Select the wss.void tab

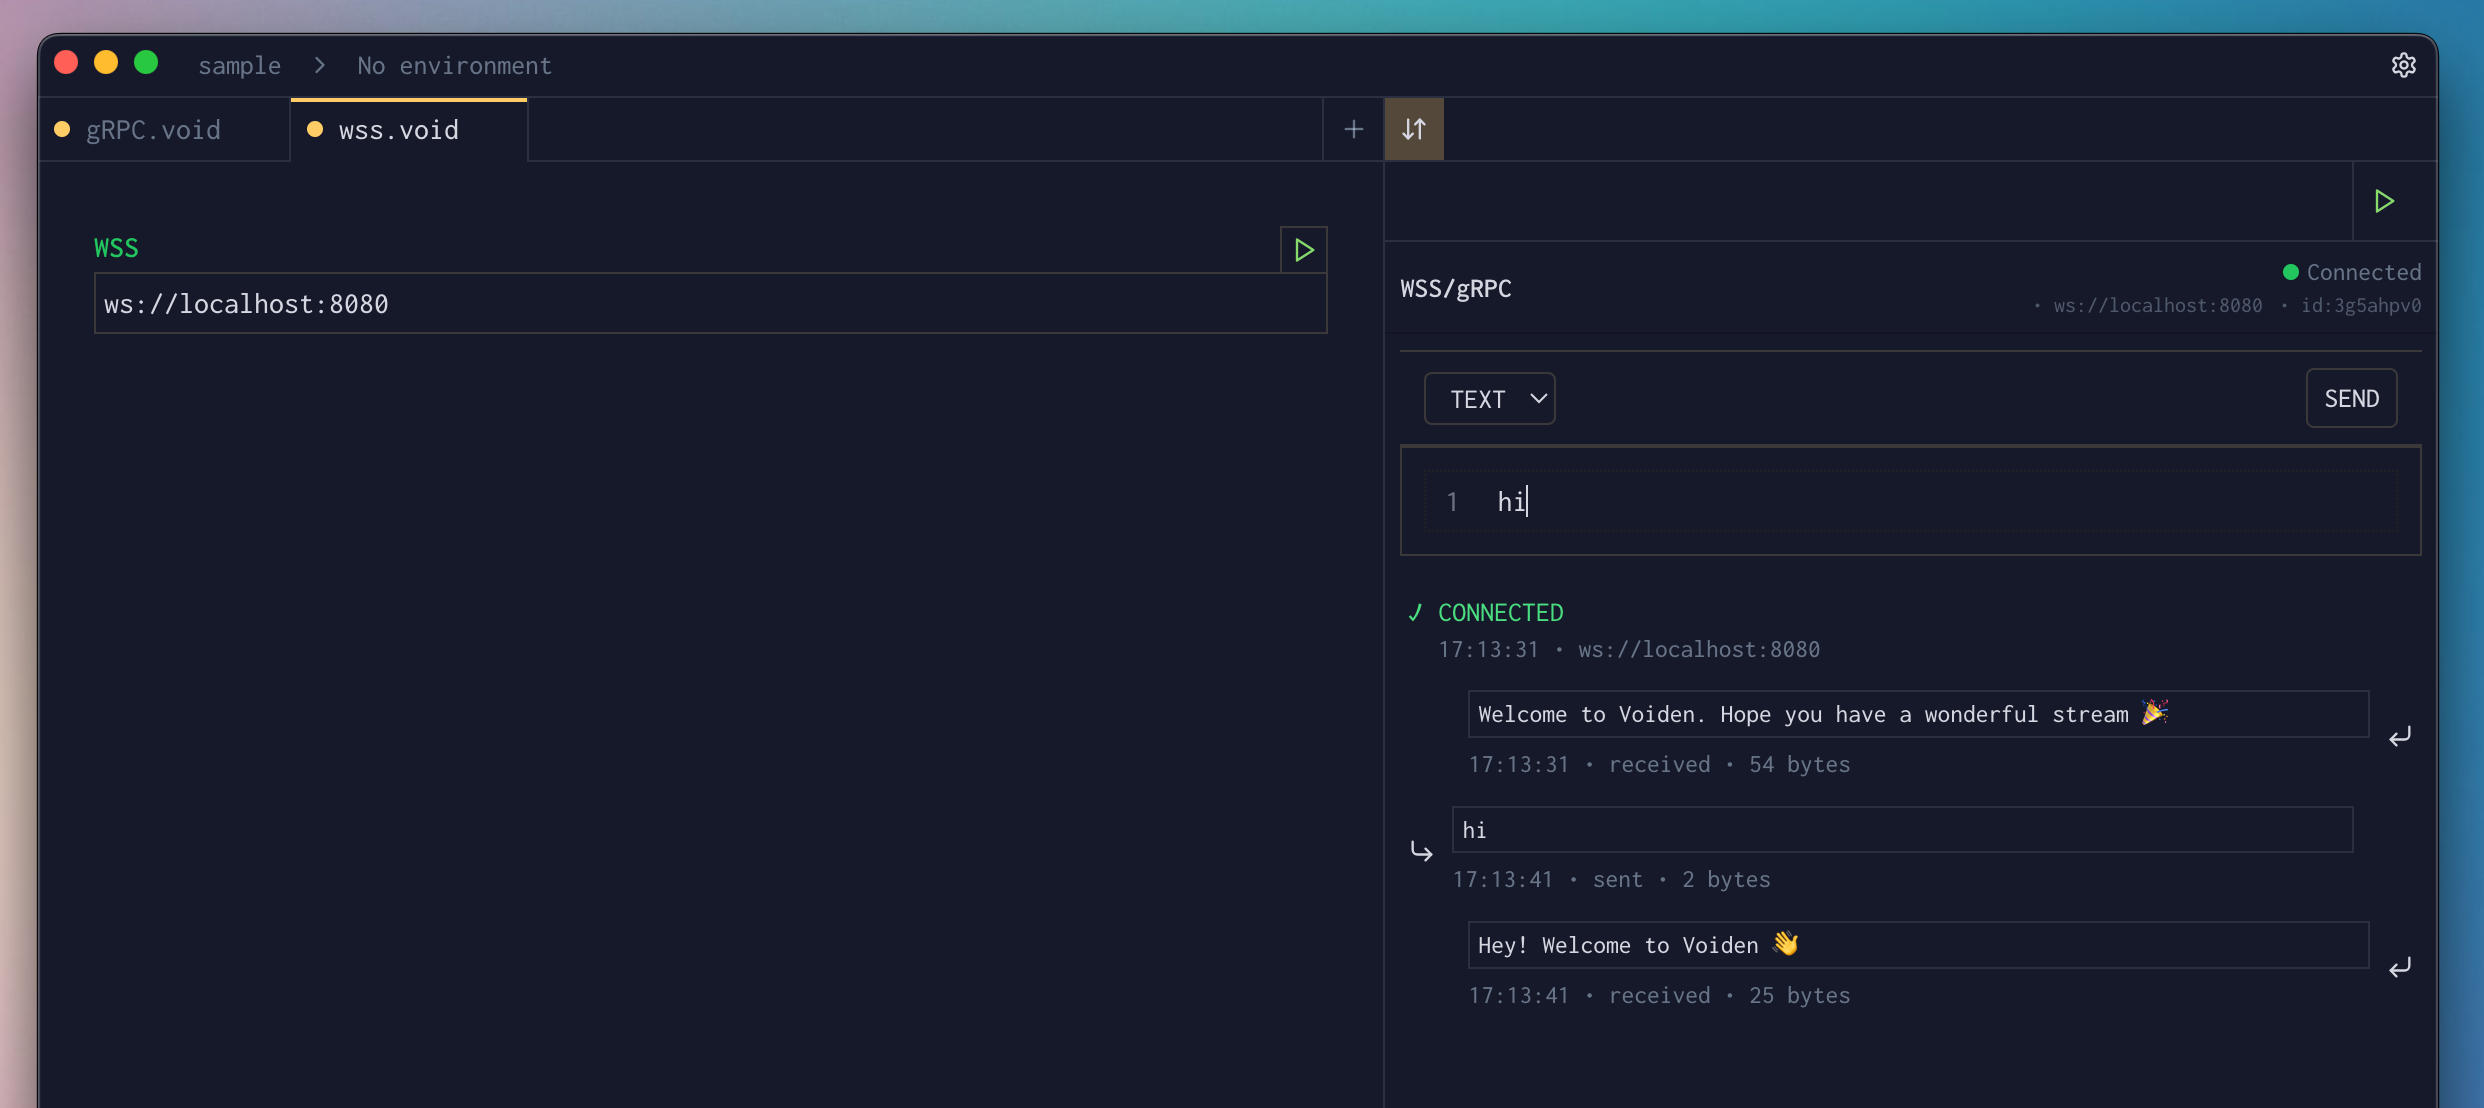tap(397, 129)
